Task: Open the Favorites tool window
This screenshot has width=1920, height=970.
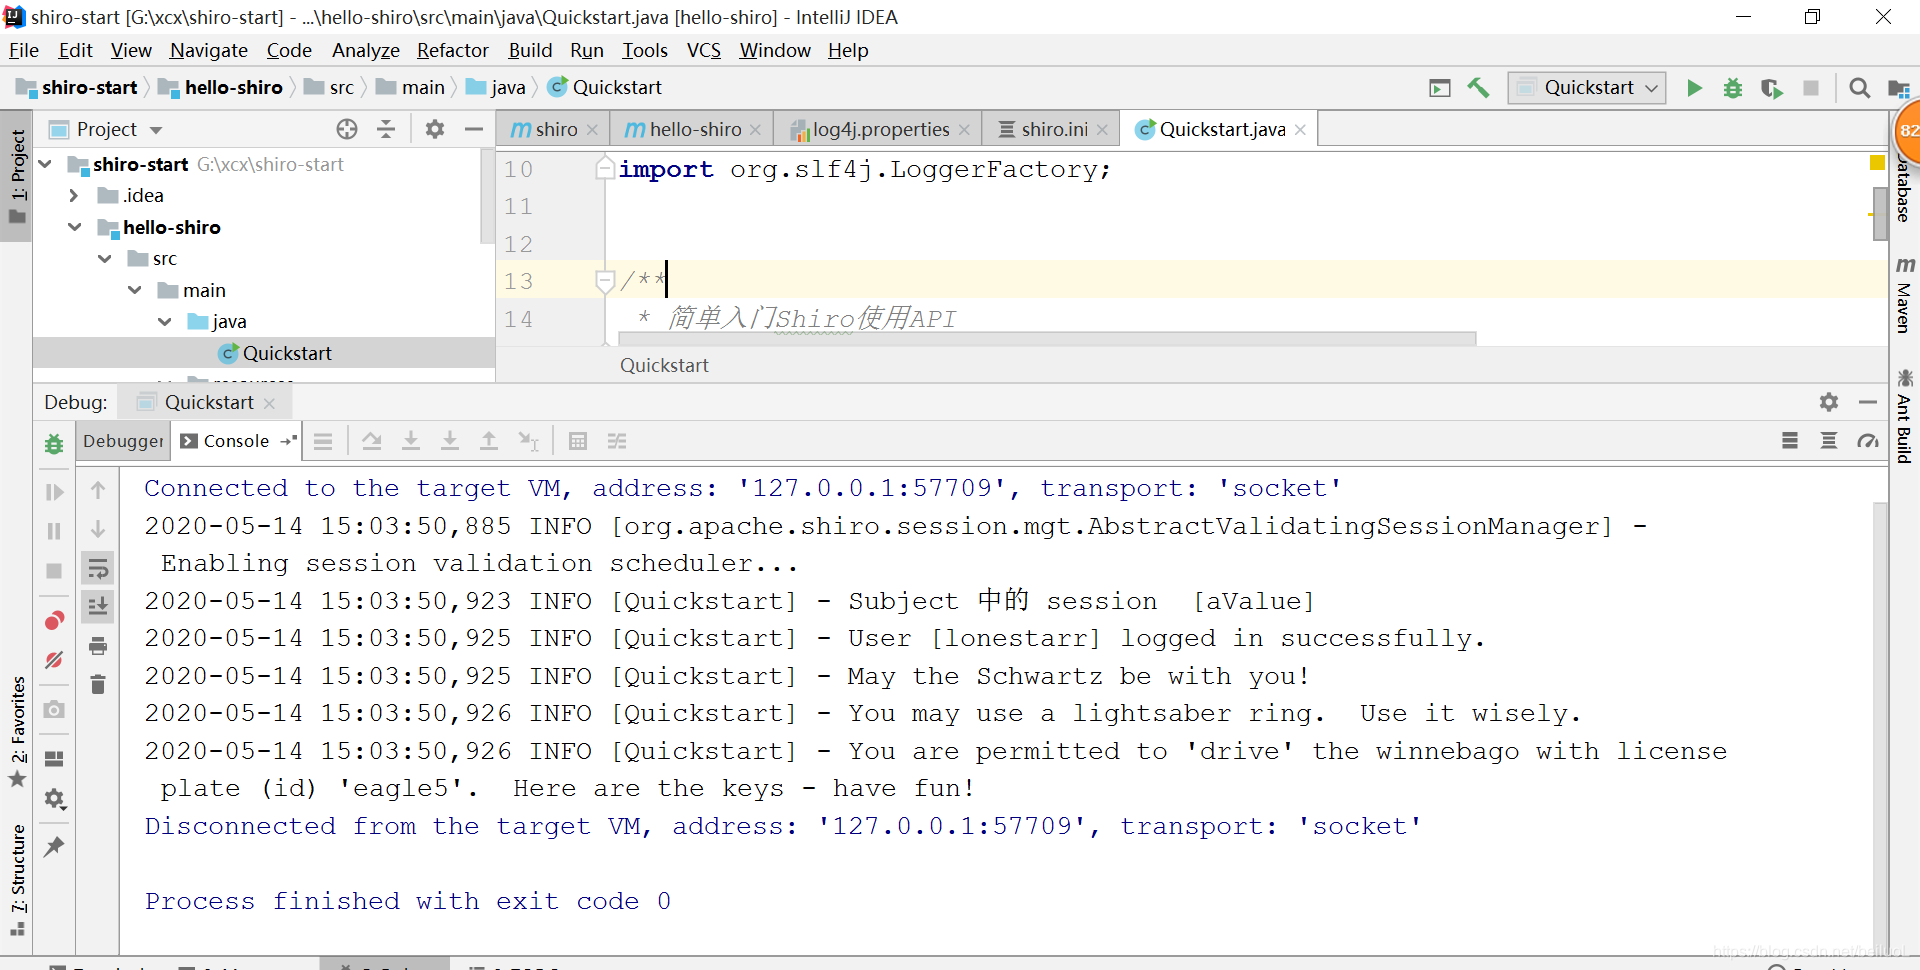Action: [x=18, y=731]
